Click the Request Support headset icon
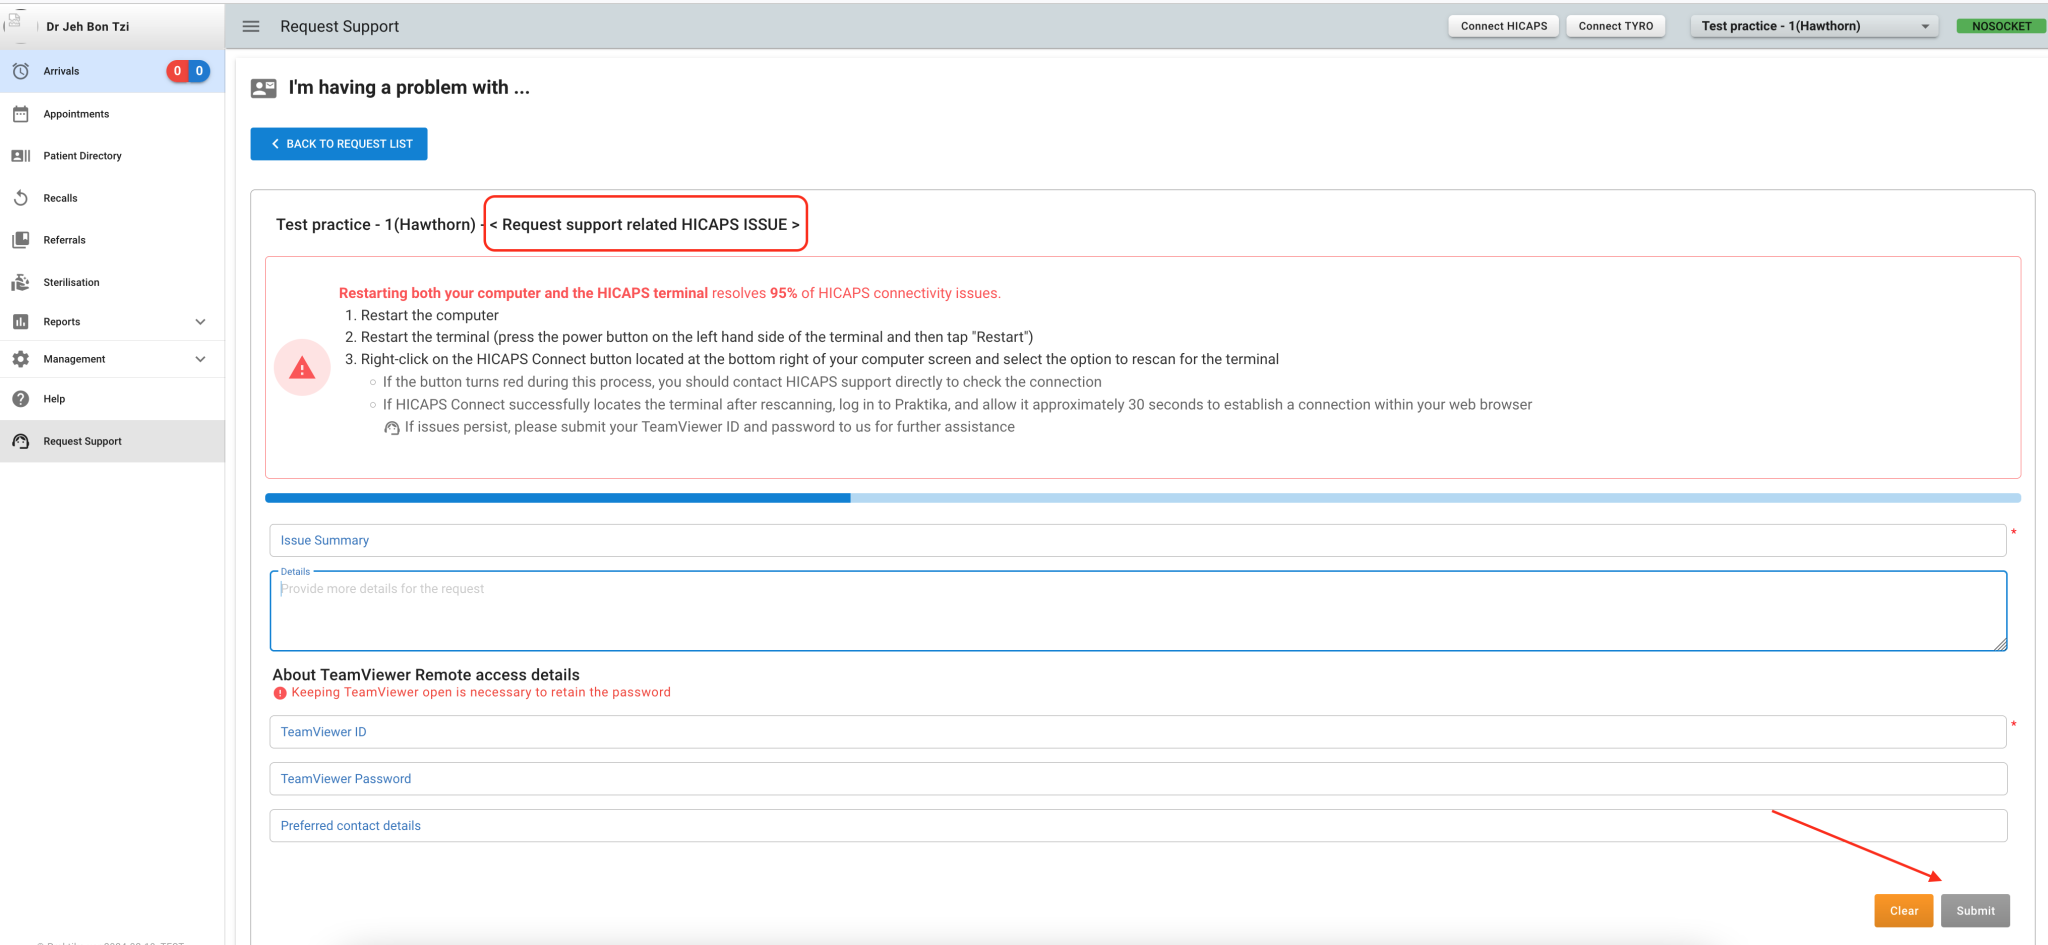Screen dimensions: 2048x945 [x=20, y=441]
